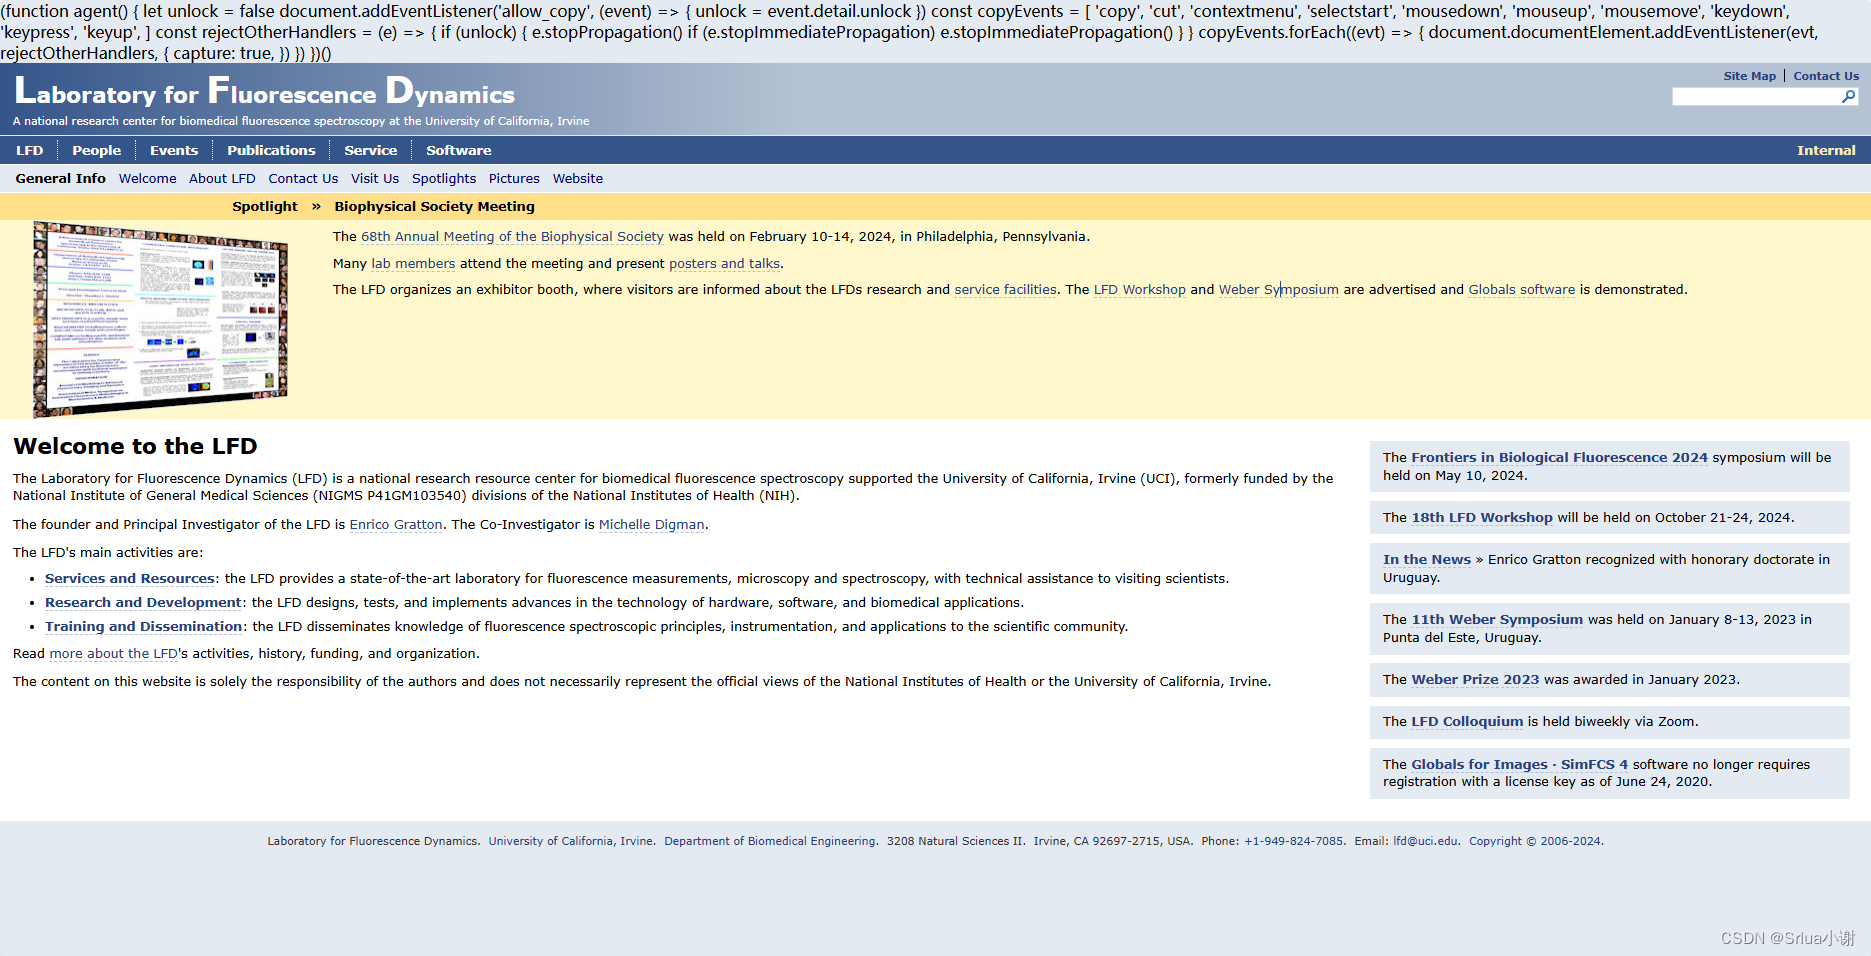Select Contact Us in the submenu bar

pos(303,178)
